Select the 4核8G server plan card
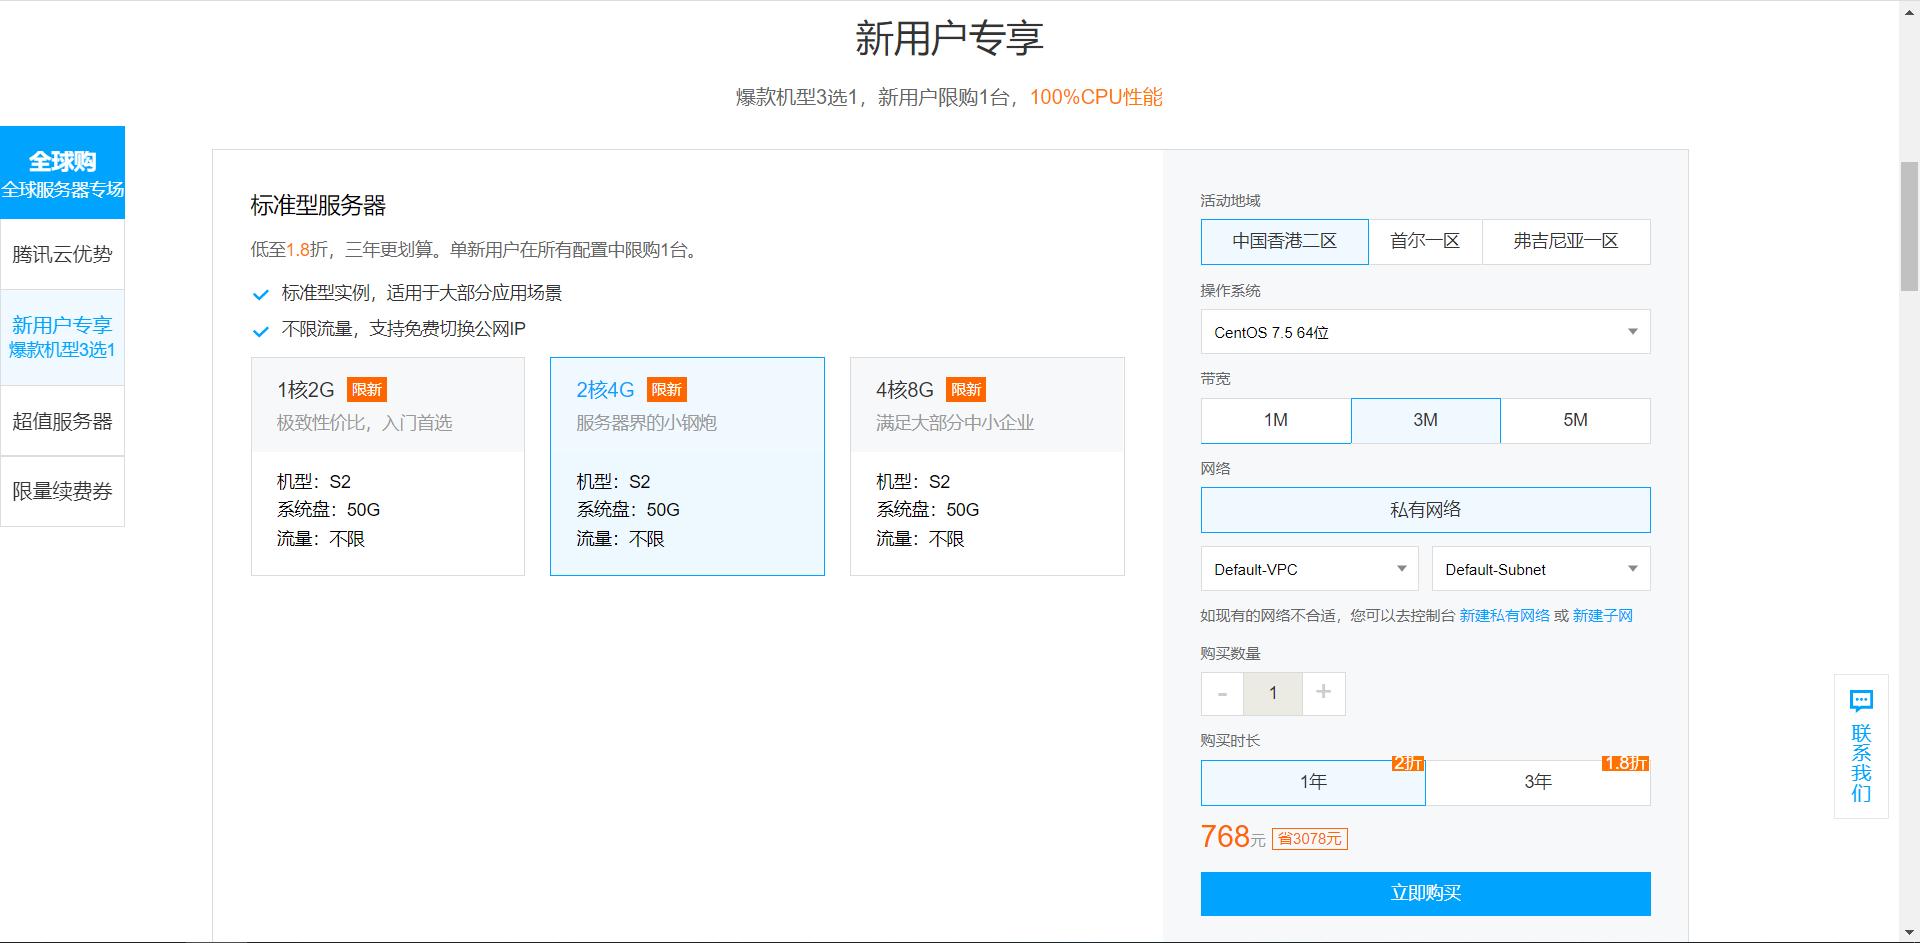Viewport: 1920px width, 943px height. 986,466
